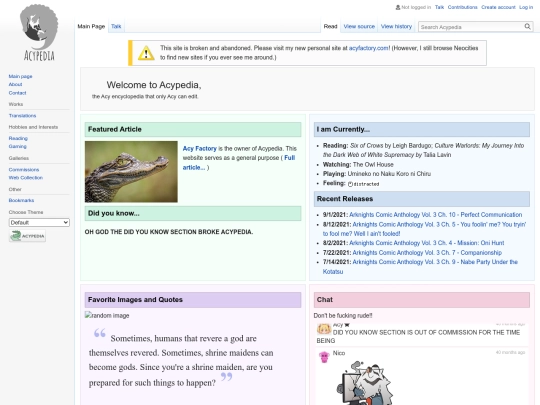The width and height of the screenshot is (540, 405).
Task: Click the Acypedia logo
Action: click(x=39, y=33)
